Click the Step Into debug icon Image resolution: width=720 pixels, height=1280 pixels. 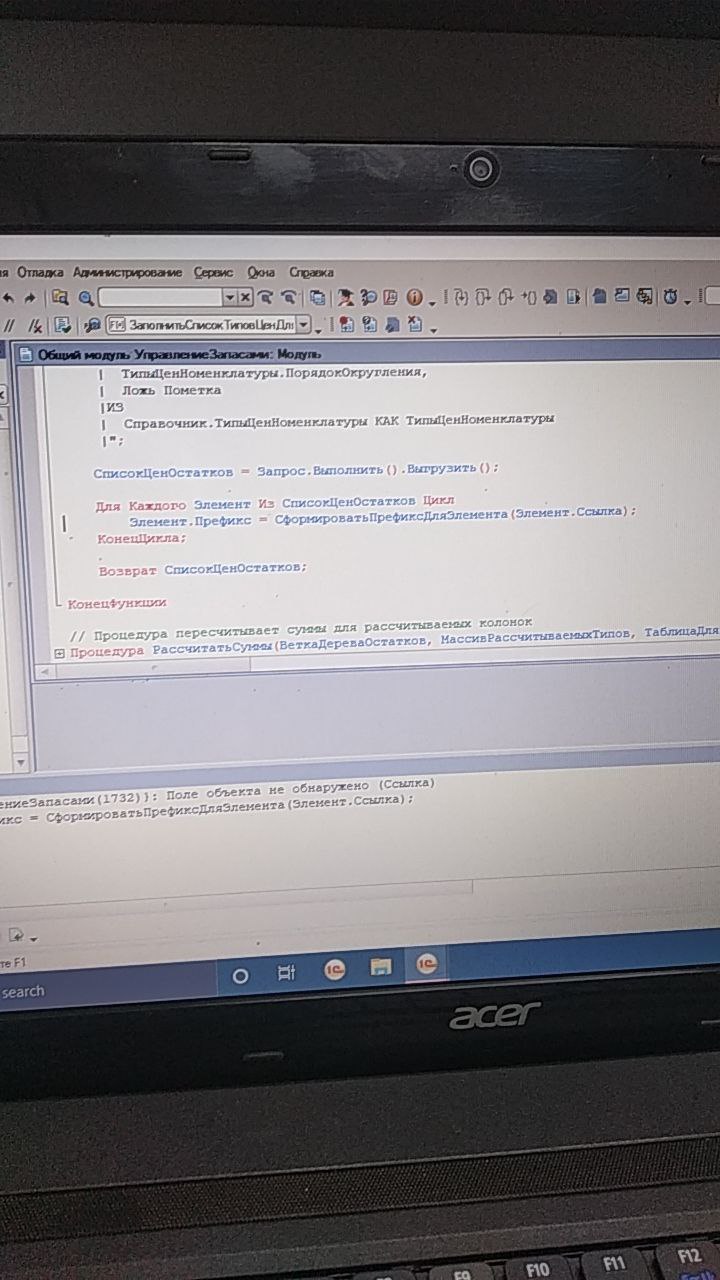tap(461, 297)
